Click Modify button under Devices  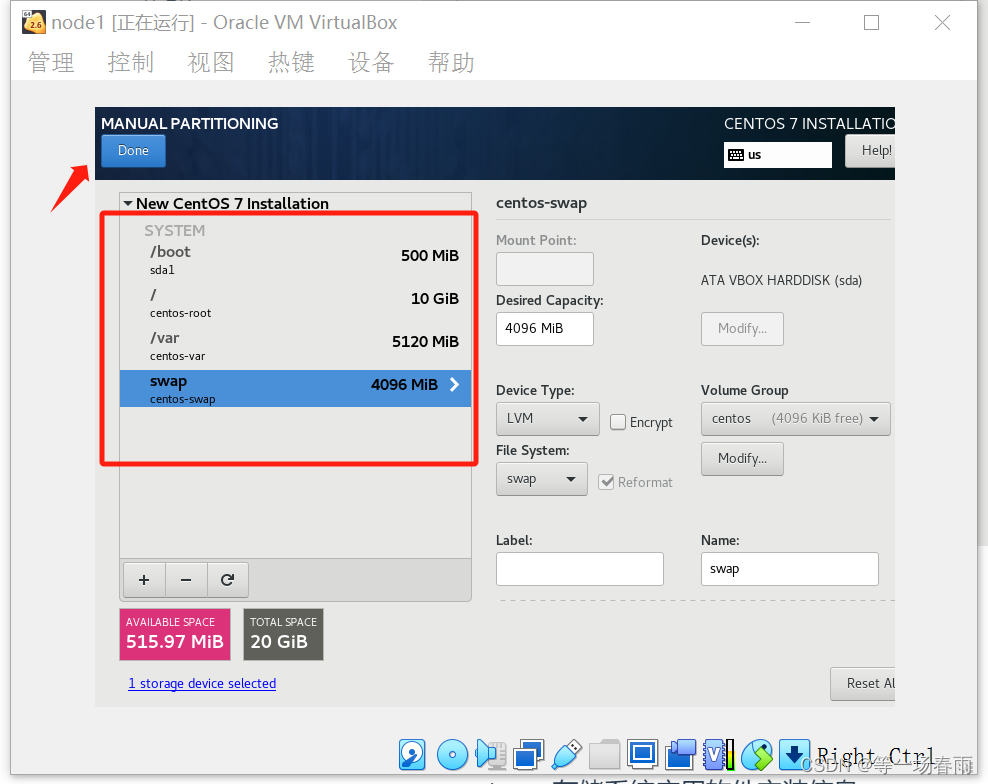(742, 329)
